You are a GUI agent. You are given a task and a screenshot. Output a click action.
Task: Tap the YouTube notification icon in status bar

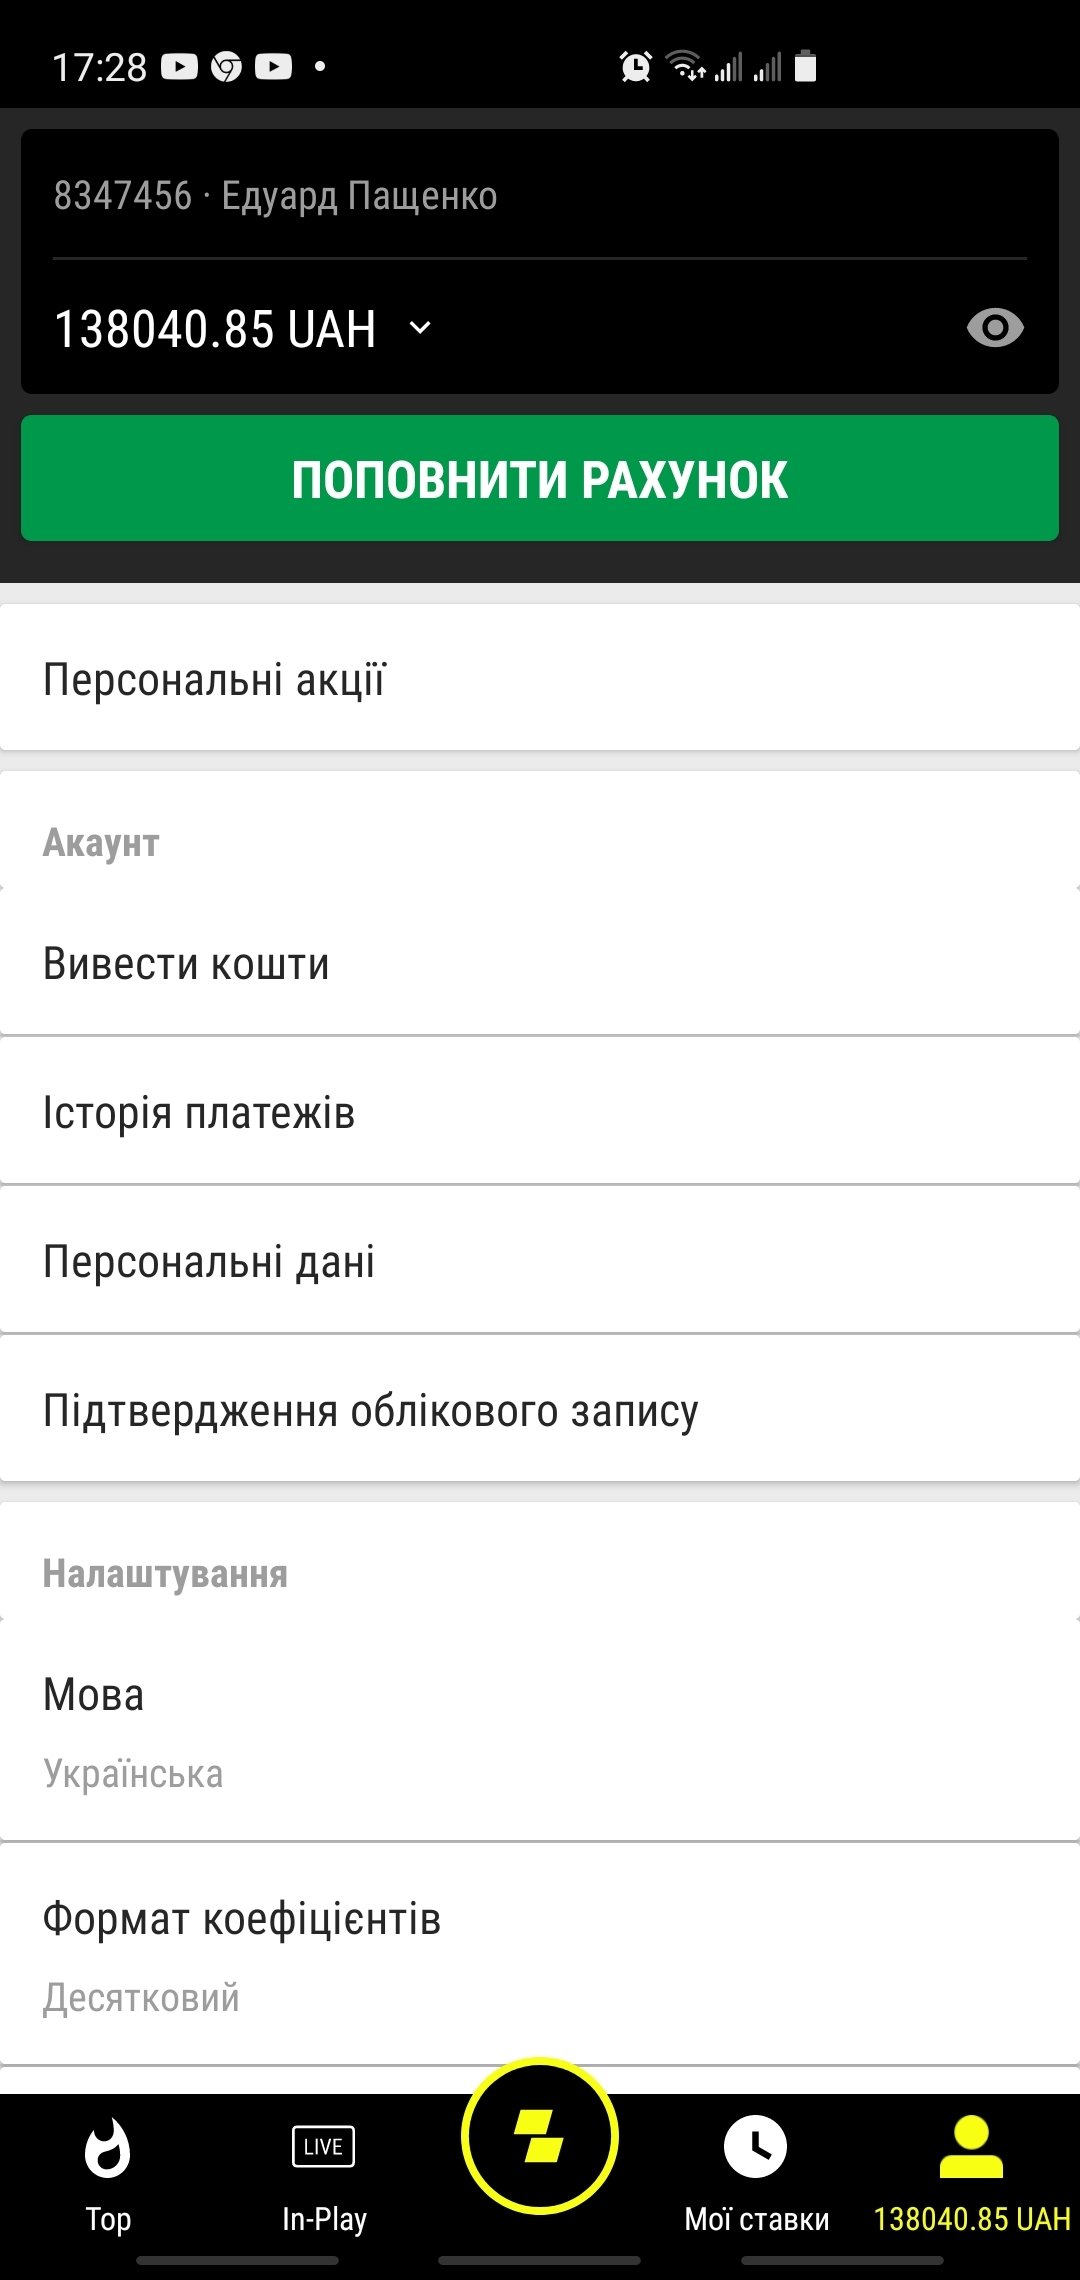[x=180, y=67]
